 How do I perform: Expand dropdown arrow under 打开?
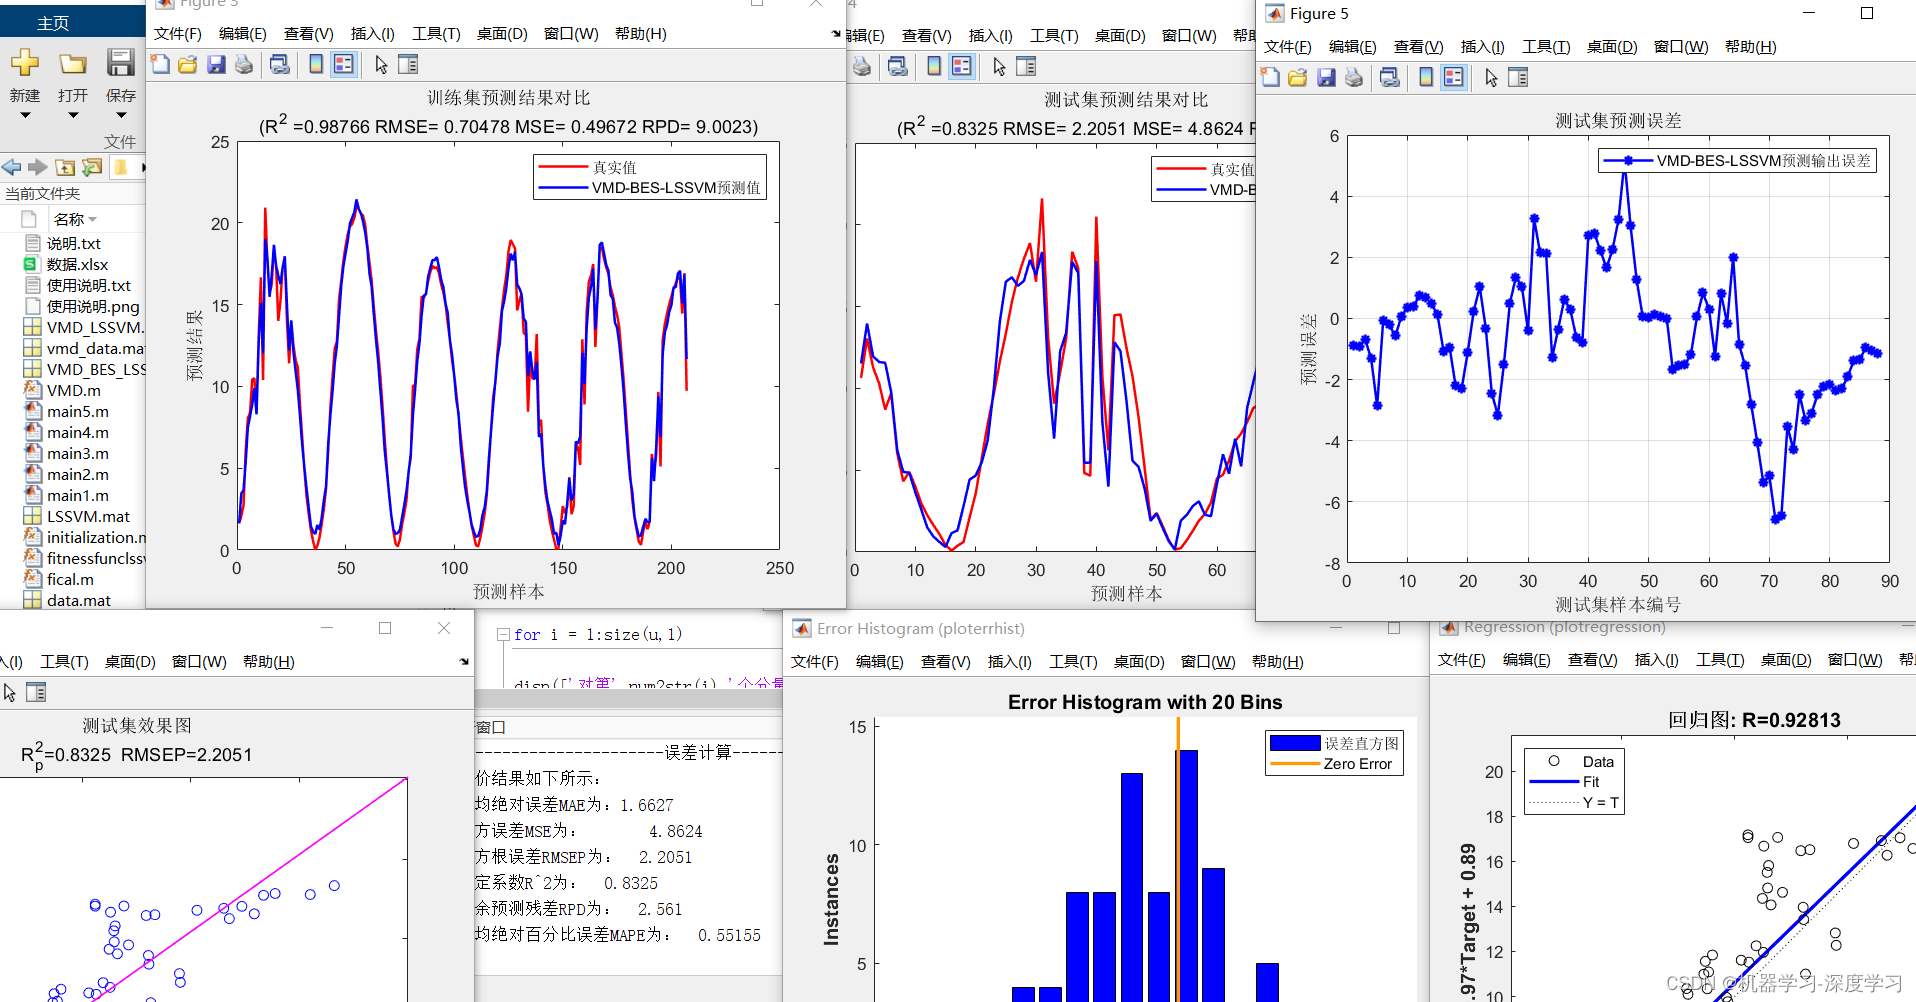click(x=73, y=115)
